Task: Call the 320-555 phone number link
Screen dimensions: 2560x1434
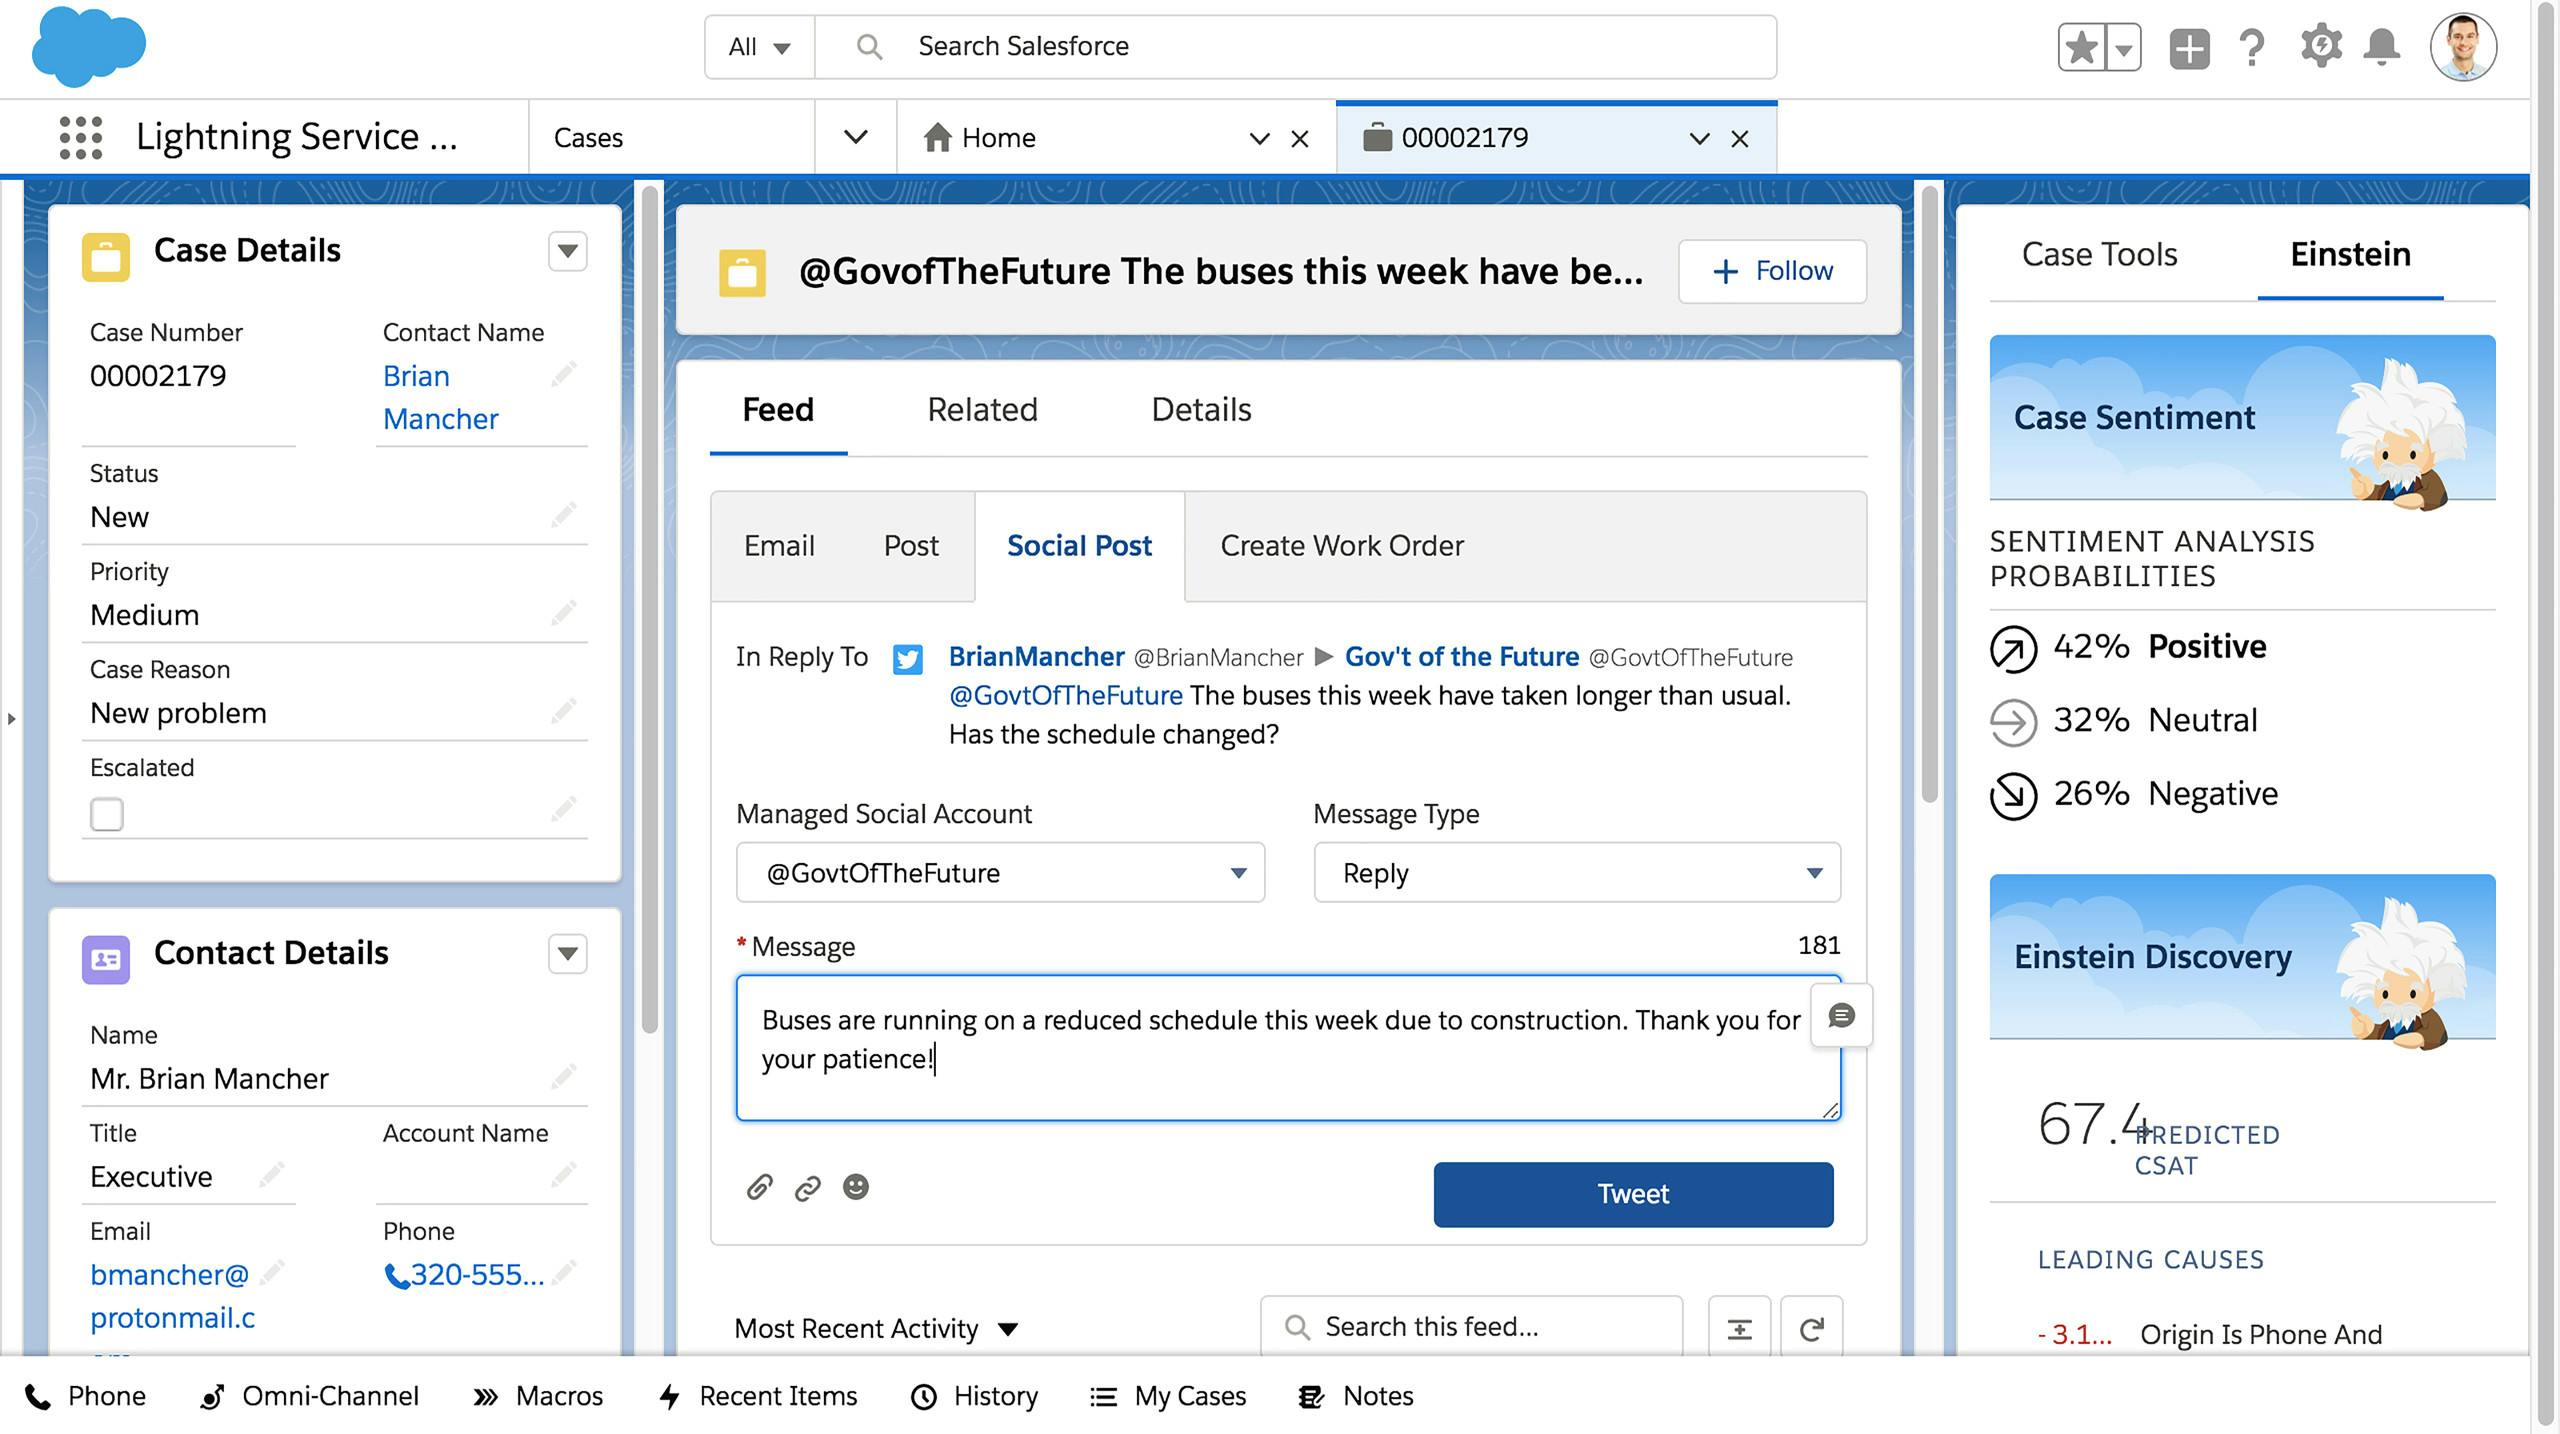Action: [465, 1275]
